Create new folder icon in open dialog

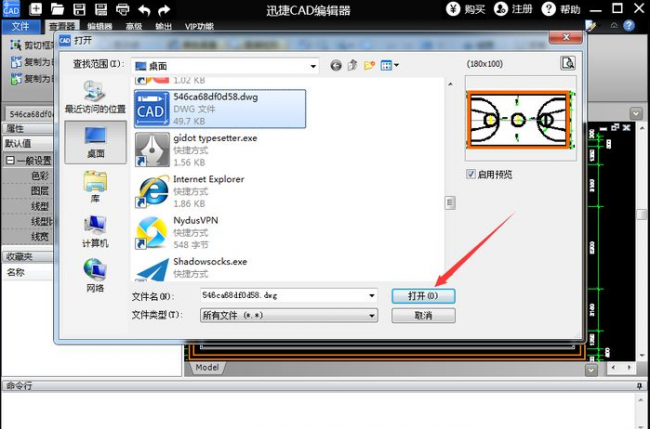pos(369,65)
